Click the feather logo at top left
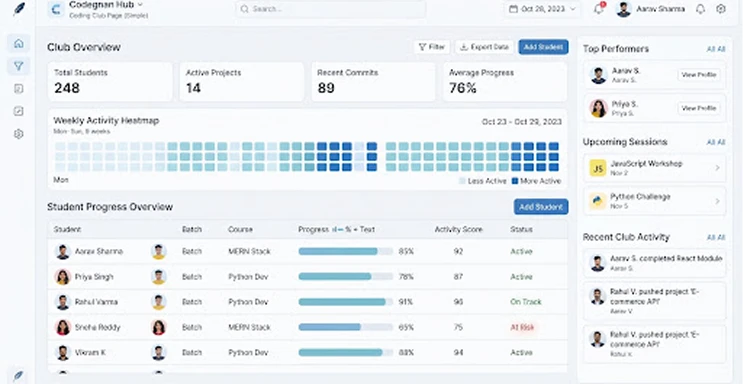743x384 pixels. (19, 9)
